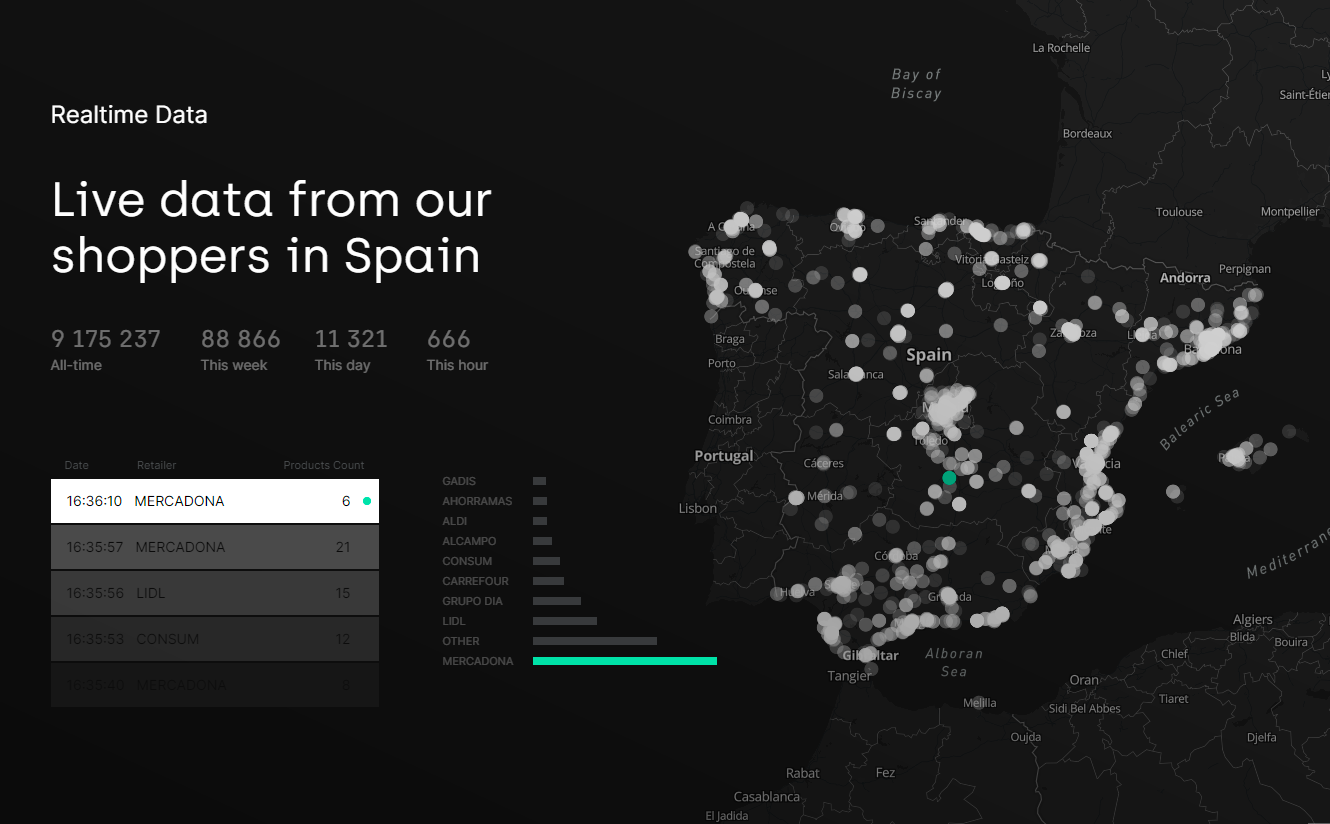Select the 16:35:56 LIDL row

click(x=214, y=593)
